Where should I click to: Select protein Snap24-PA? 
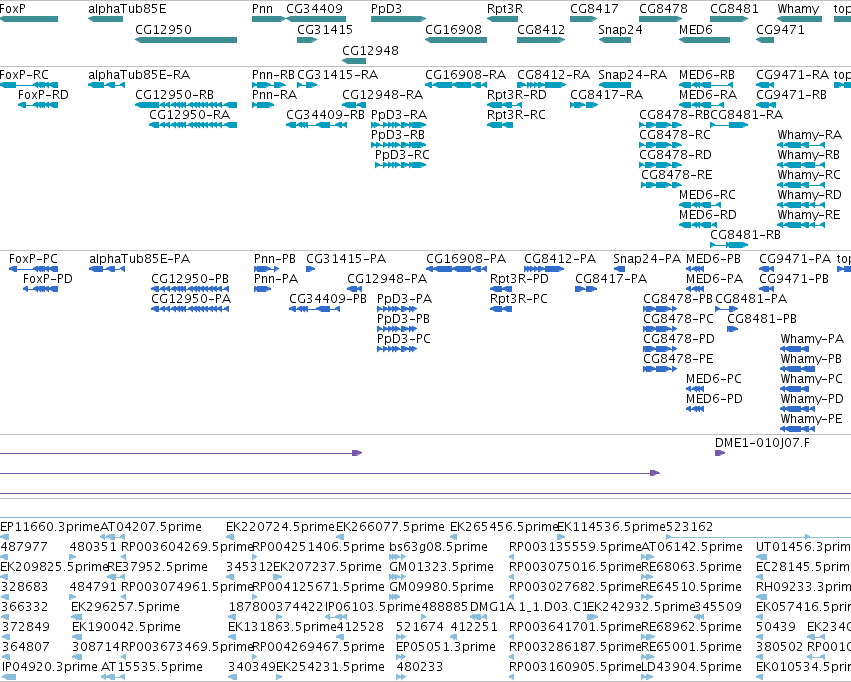[x=646, y=259]
